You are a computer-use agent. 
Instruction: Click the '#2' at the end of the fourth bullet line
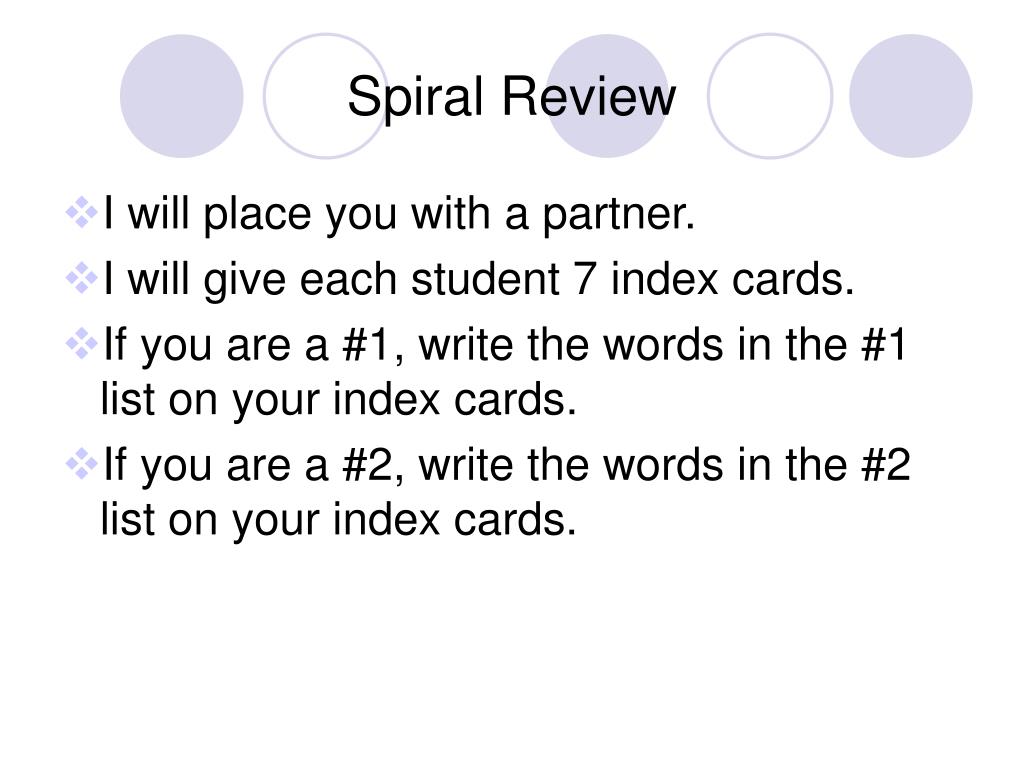886,465
